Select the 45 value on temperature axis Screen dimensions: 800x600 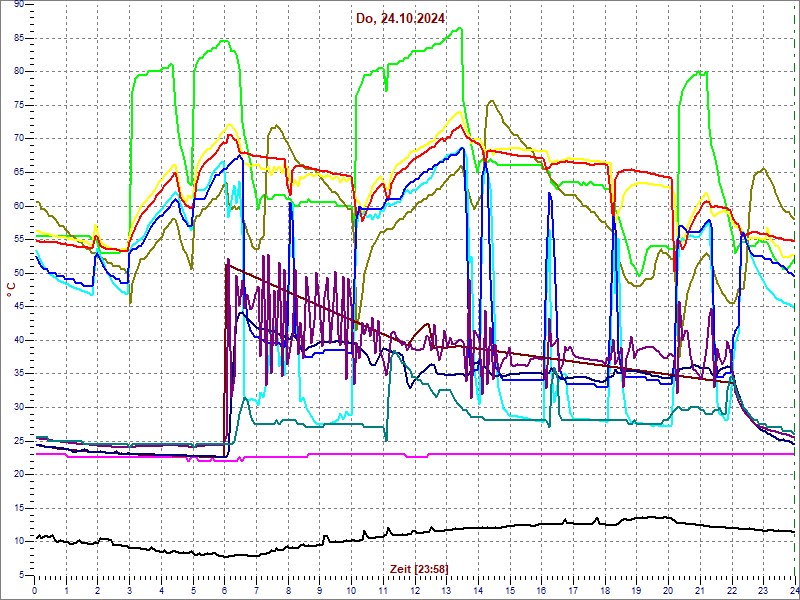pyautogui.click(x=18, y=307)
